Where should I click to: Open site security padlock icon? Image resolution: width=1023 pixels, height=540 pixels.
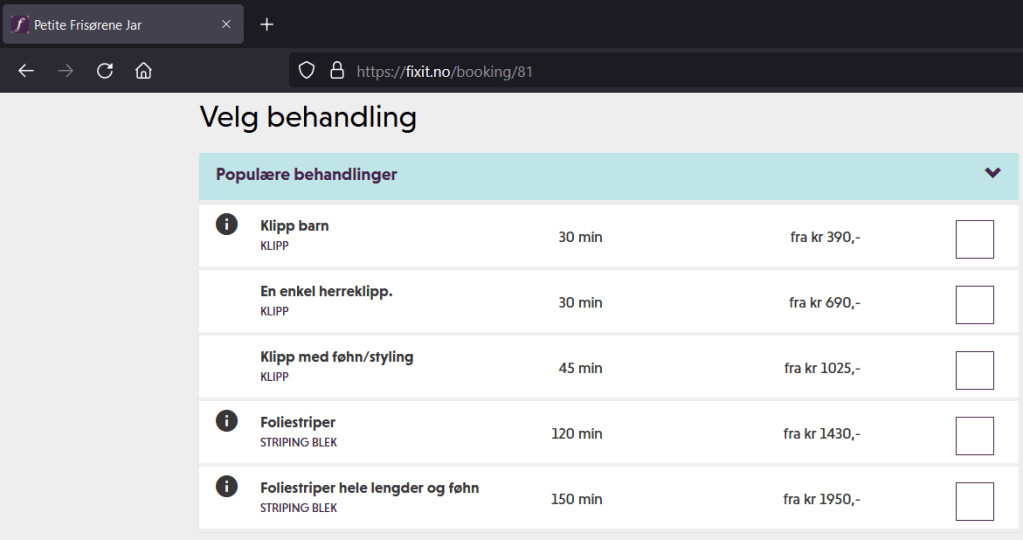click(x=337, y=71)
